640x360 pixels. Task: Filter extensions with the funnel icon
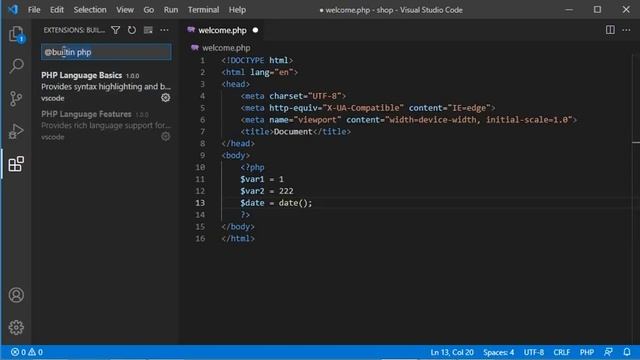point(116,30)
